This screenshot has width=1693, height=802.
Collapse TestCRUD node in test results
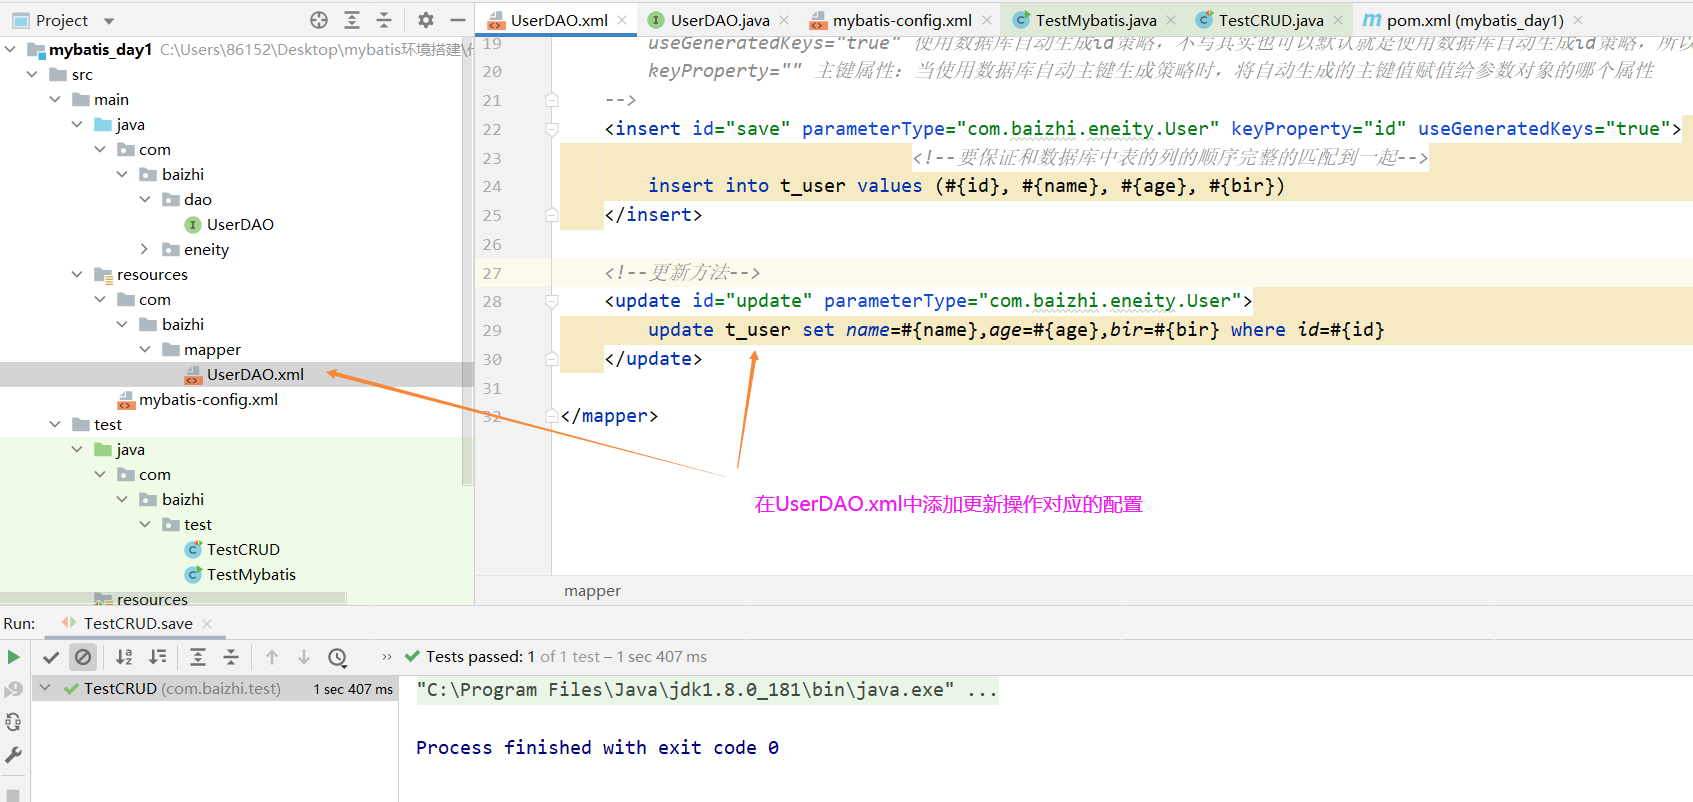45,688
